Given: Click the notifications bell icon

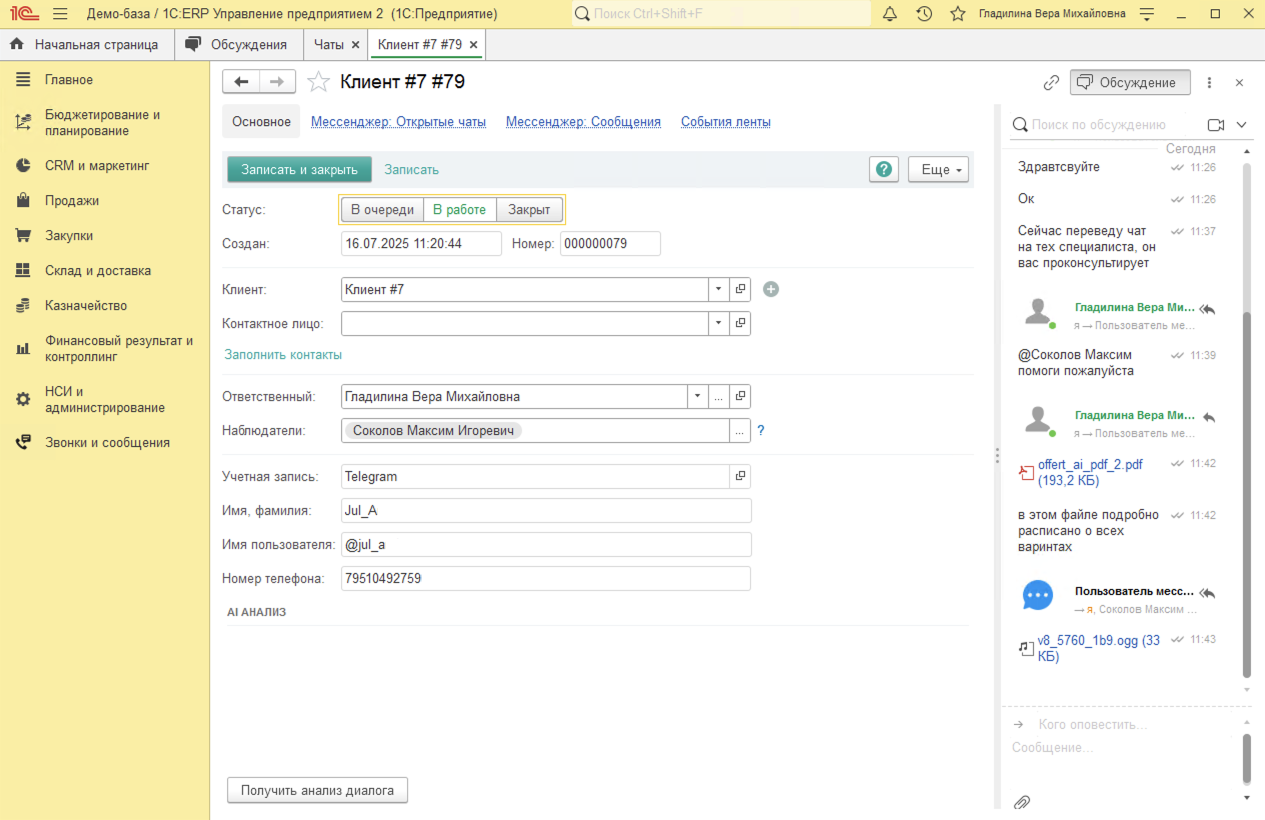Looking at the screenshot, I should [890, 14].
